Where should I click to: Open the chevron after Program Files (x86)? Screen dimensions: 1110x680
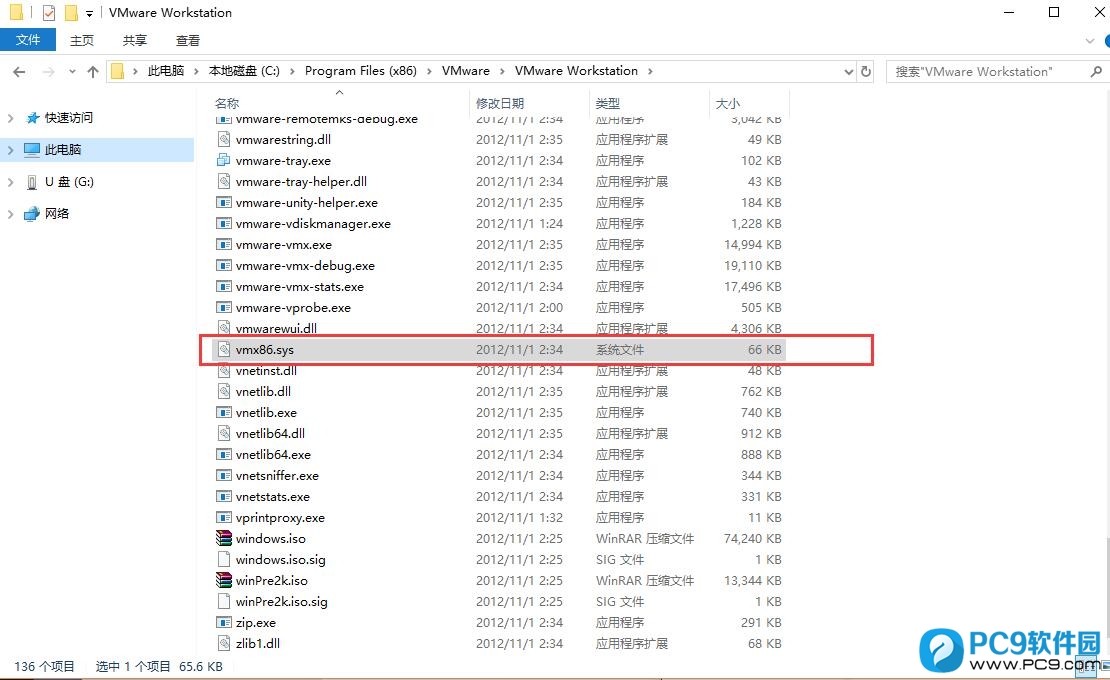pos(429,71)
